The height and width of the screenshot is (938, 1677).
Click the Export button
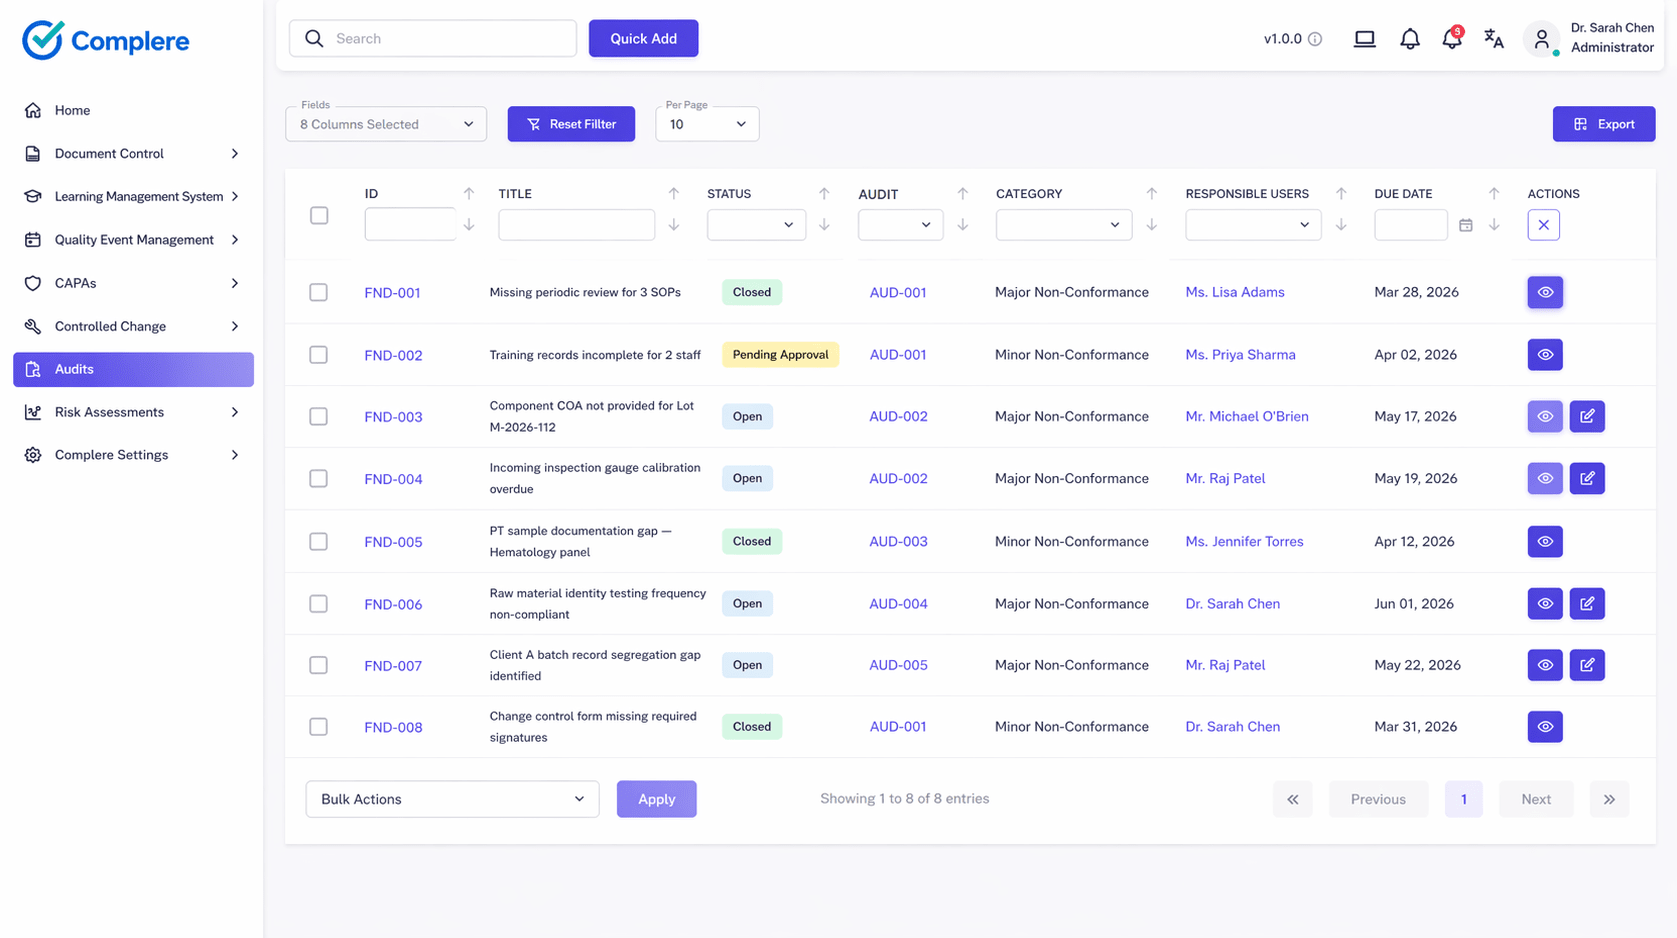[x=1604, y=123]
